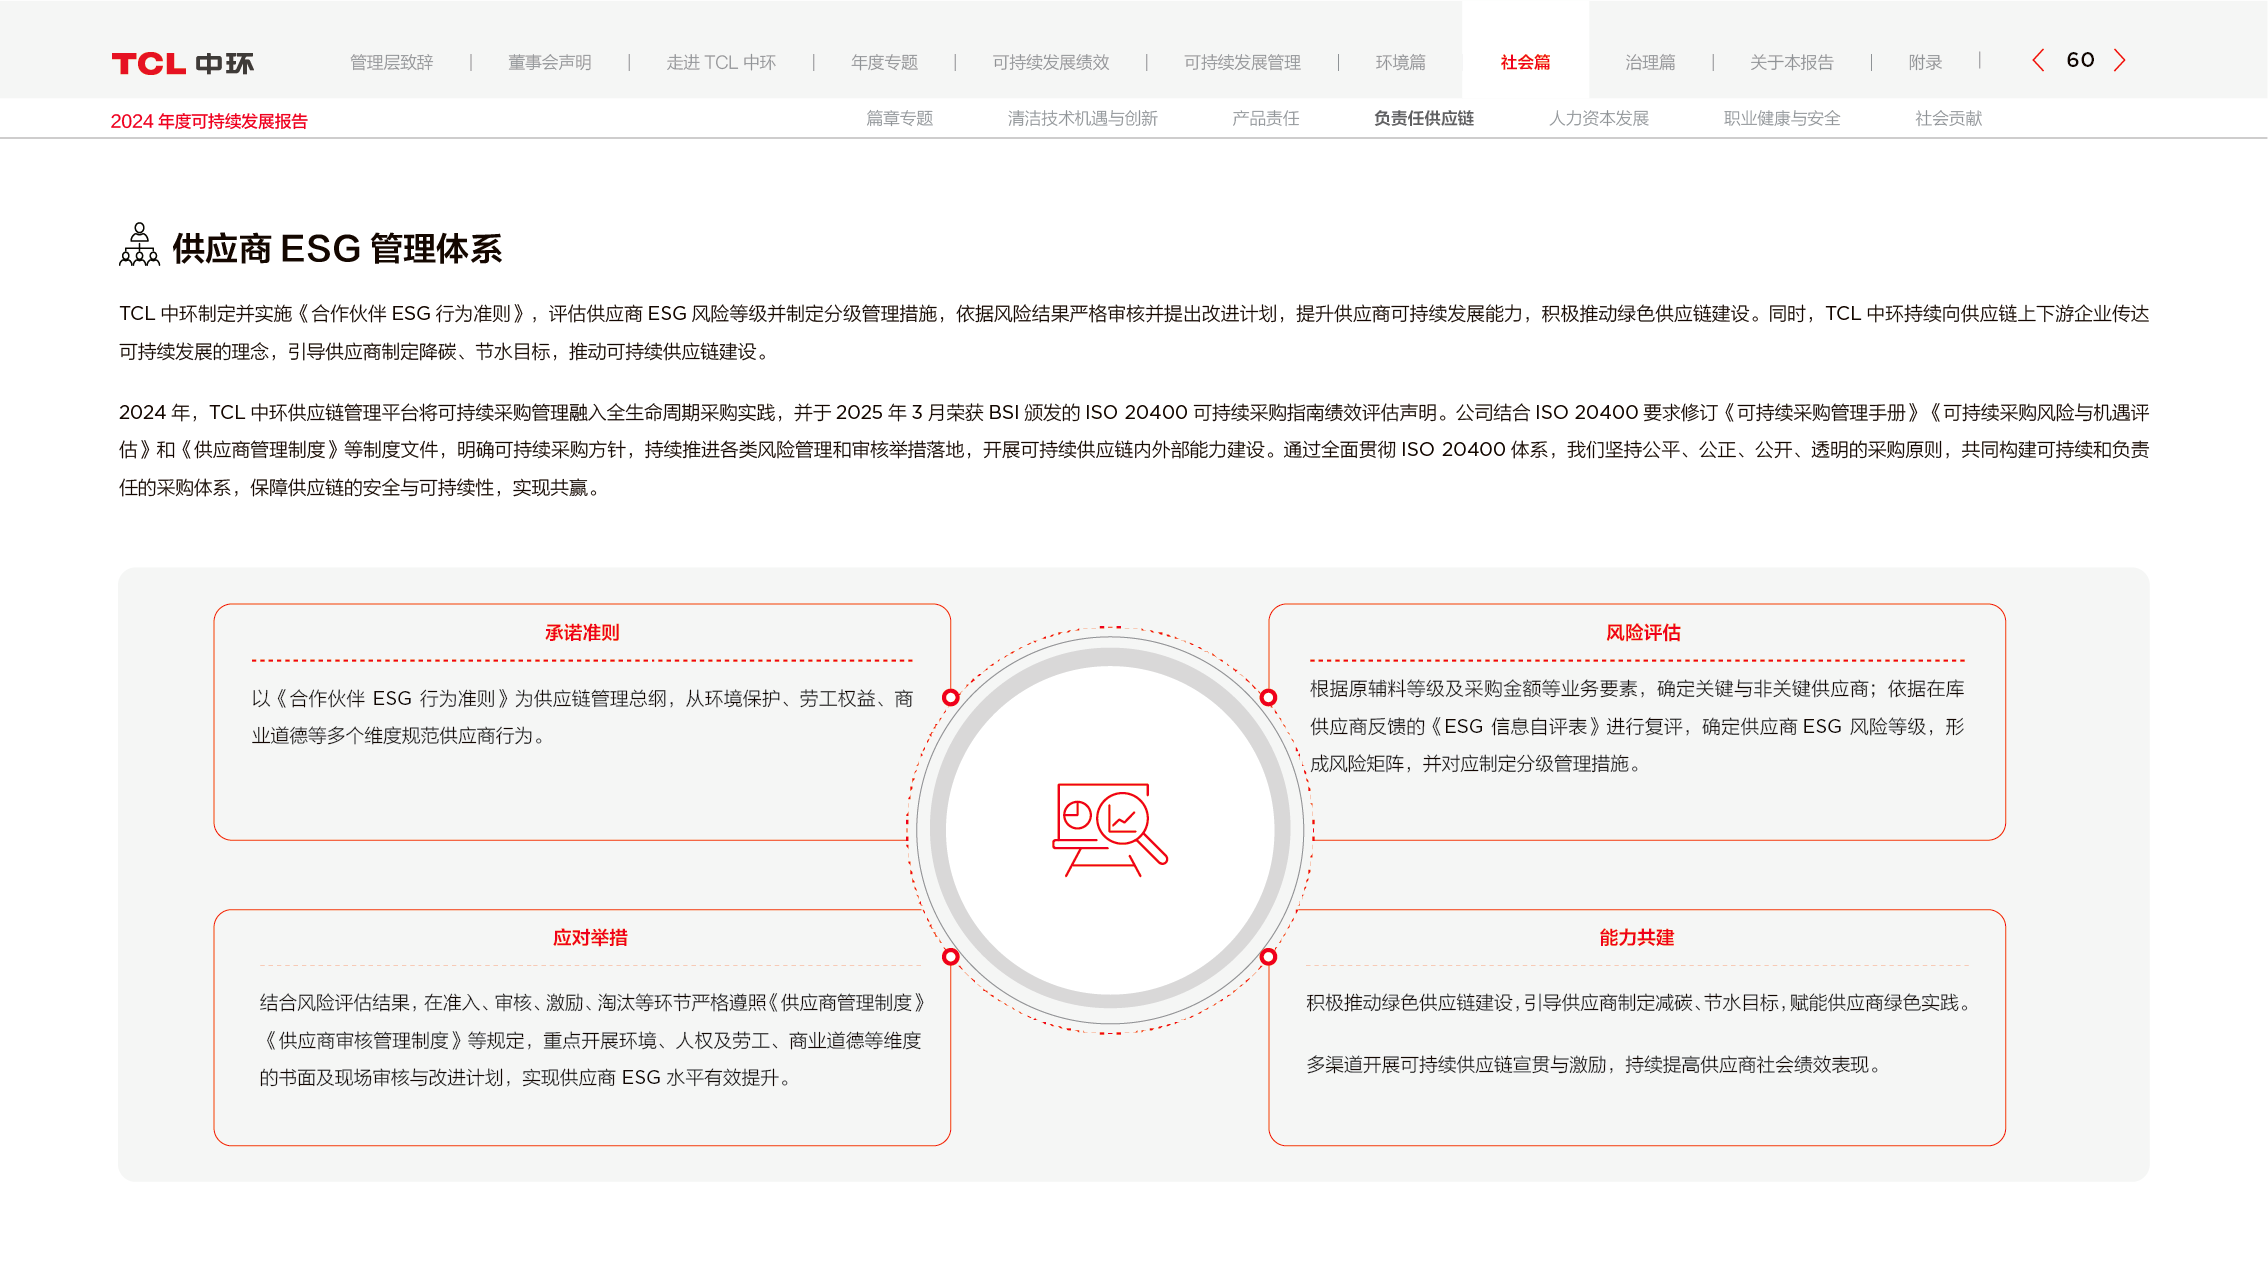2268x1277 pixels.
Task: Click the page number 60
Action: (2080, 60)
